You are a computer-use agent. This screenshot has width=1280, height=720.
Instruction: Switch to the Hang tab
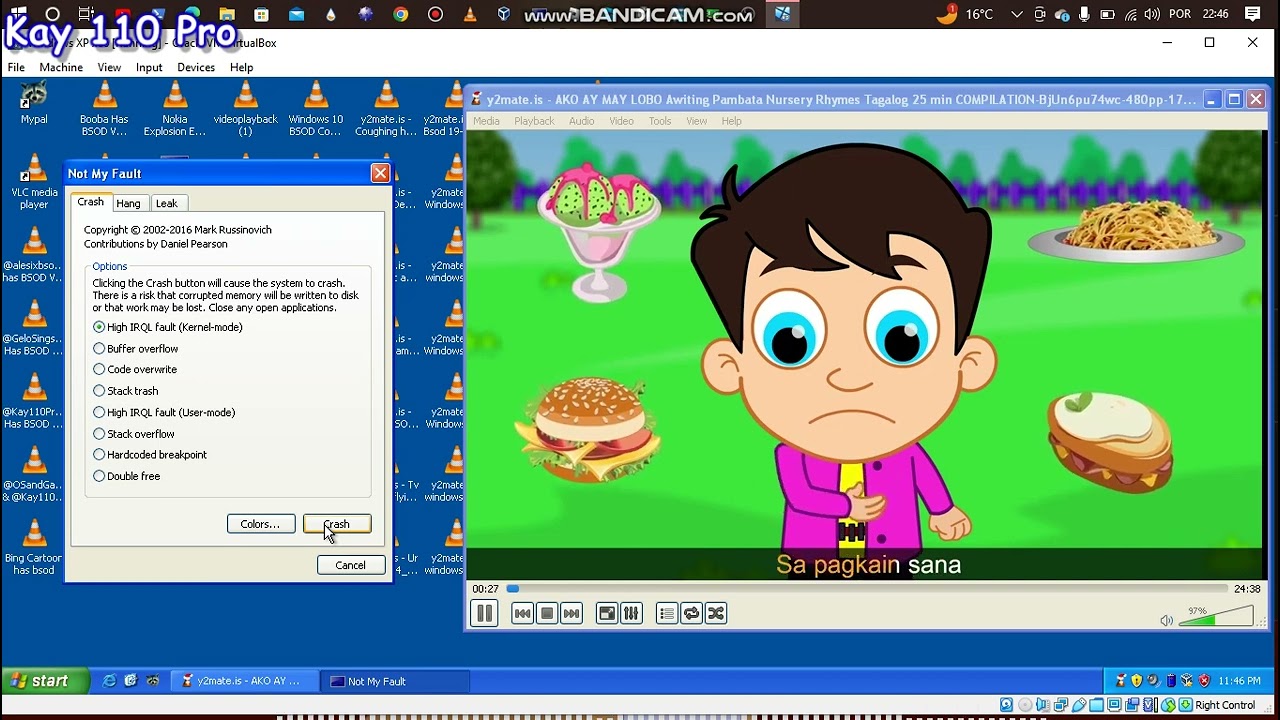point(128,203)
